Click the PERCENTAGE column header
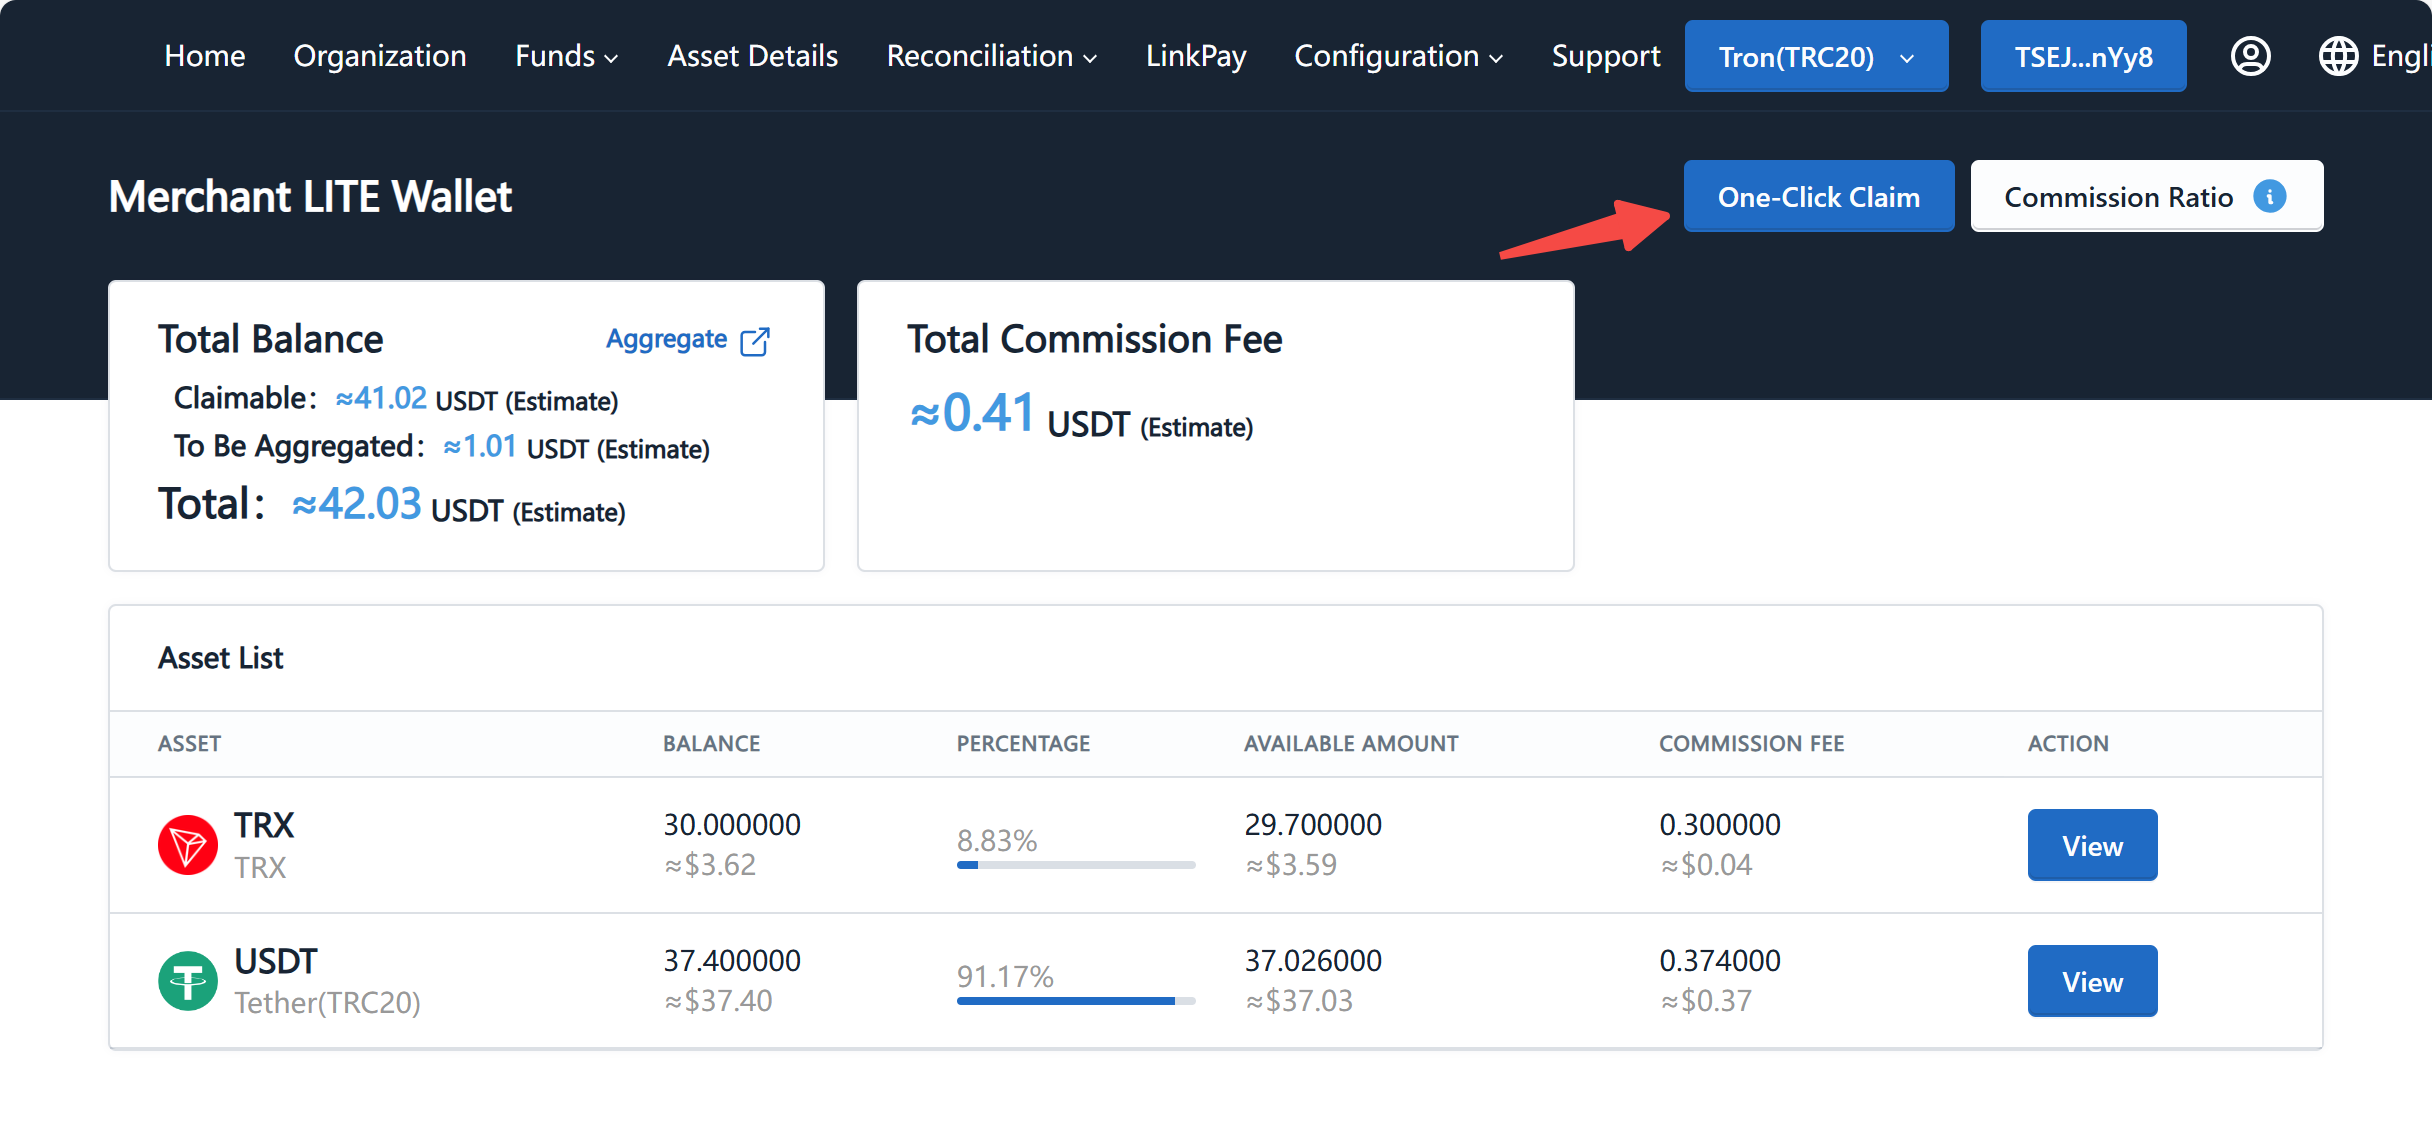 click(x=1023, y=743)
